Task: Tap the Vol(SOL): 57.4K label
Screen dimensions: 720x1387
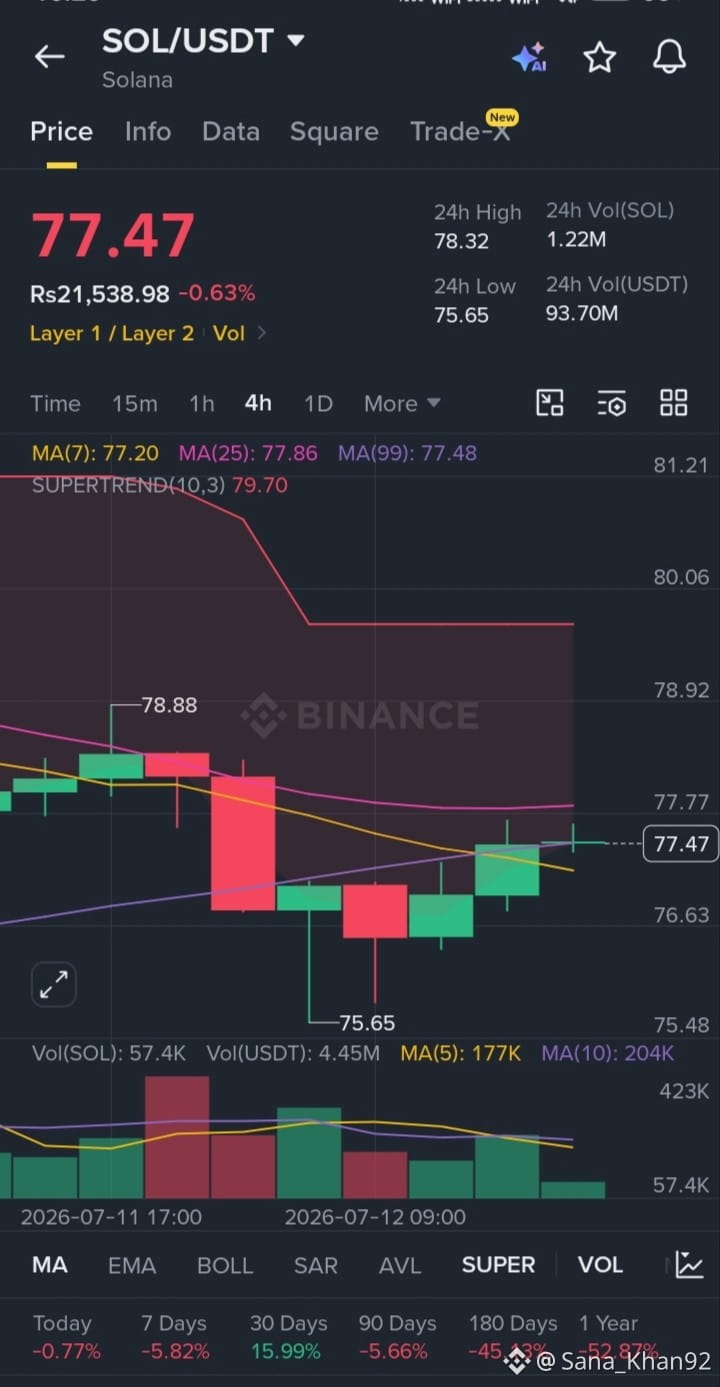Action: [x=109, y=1053]
